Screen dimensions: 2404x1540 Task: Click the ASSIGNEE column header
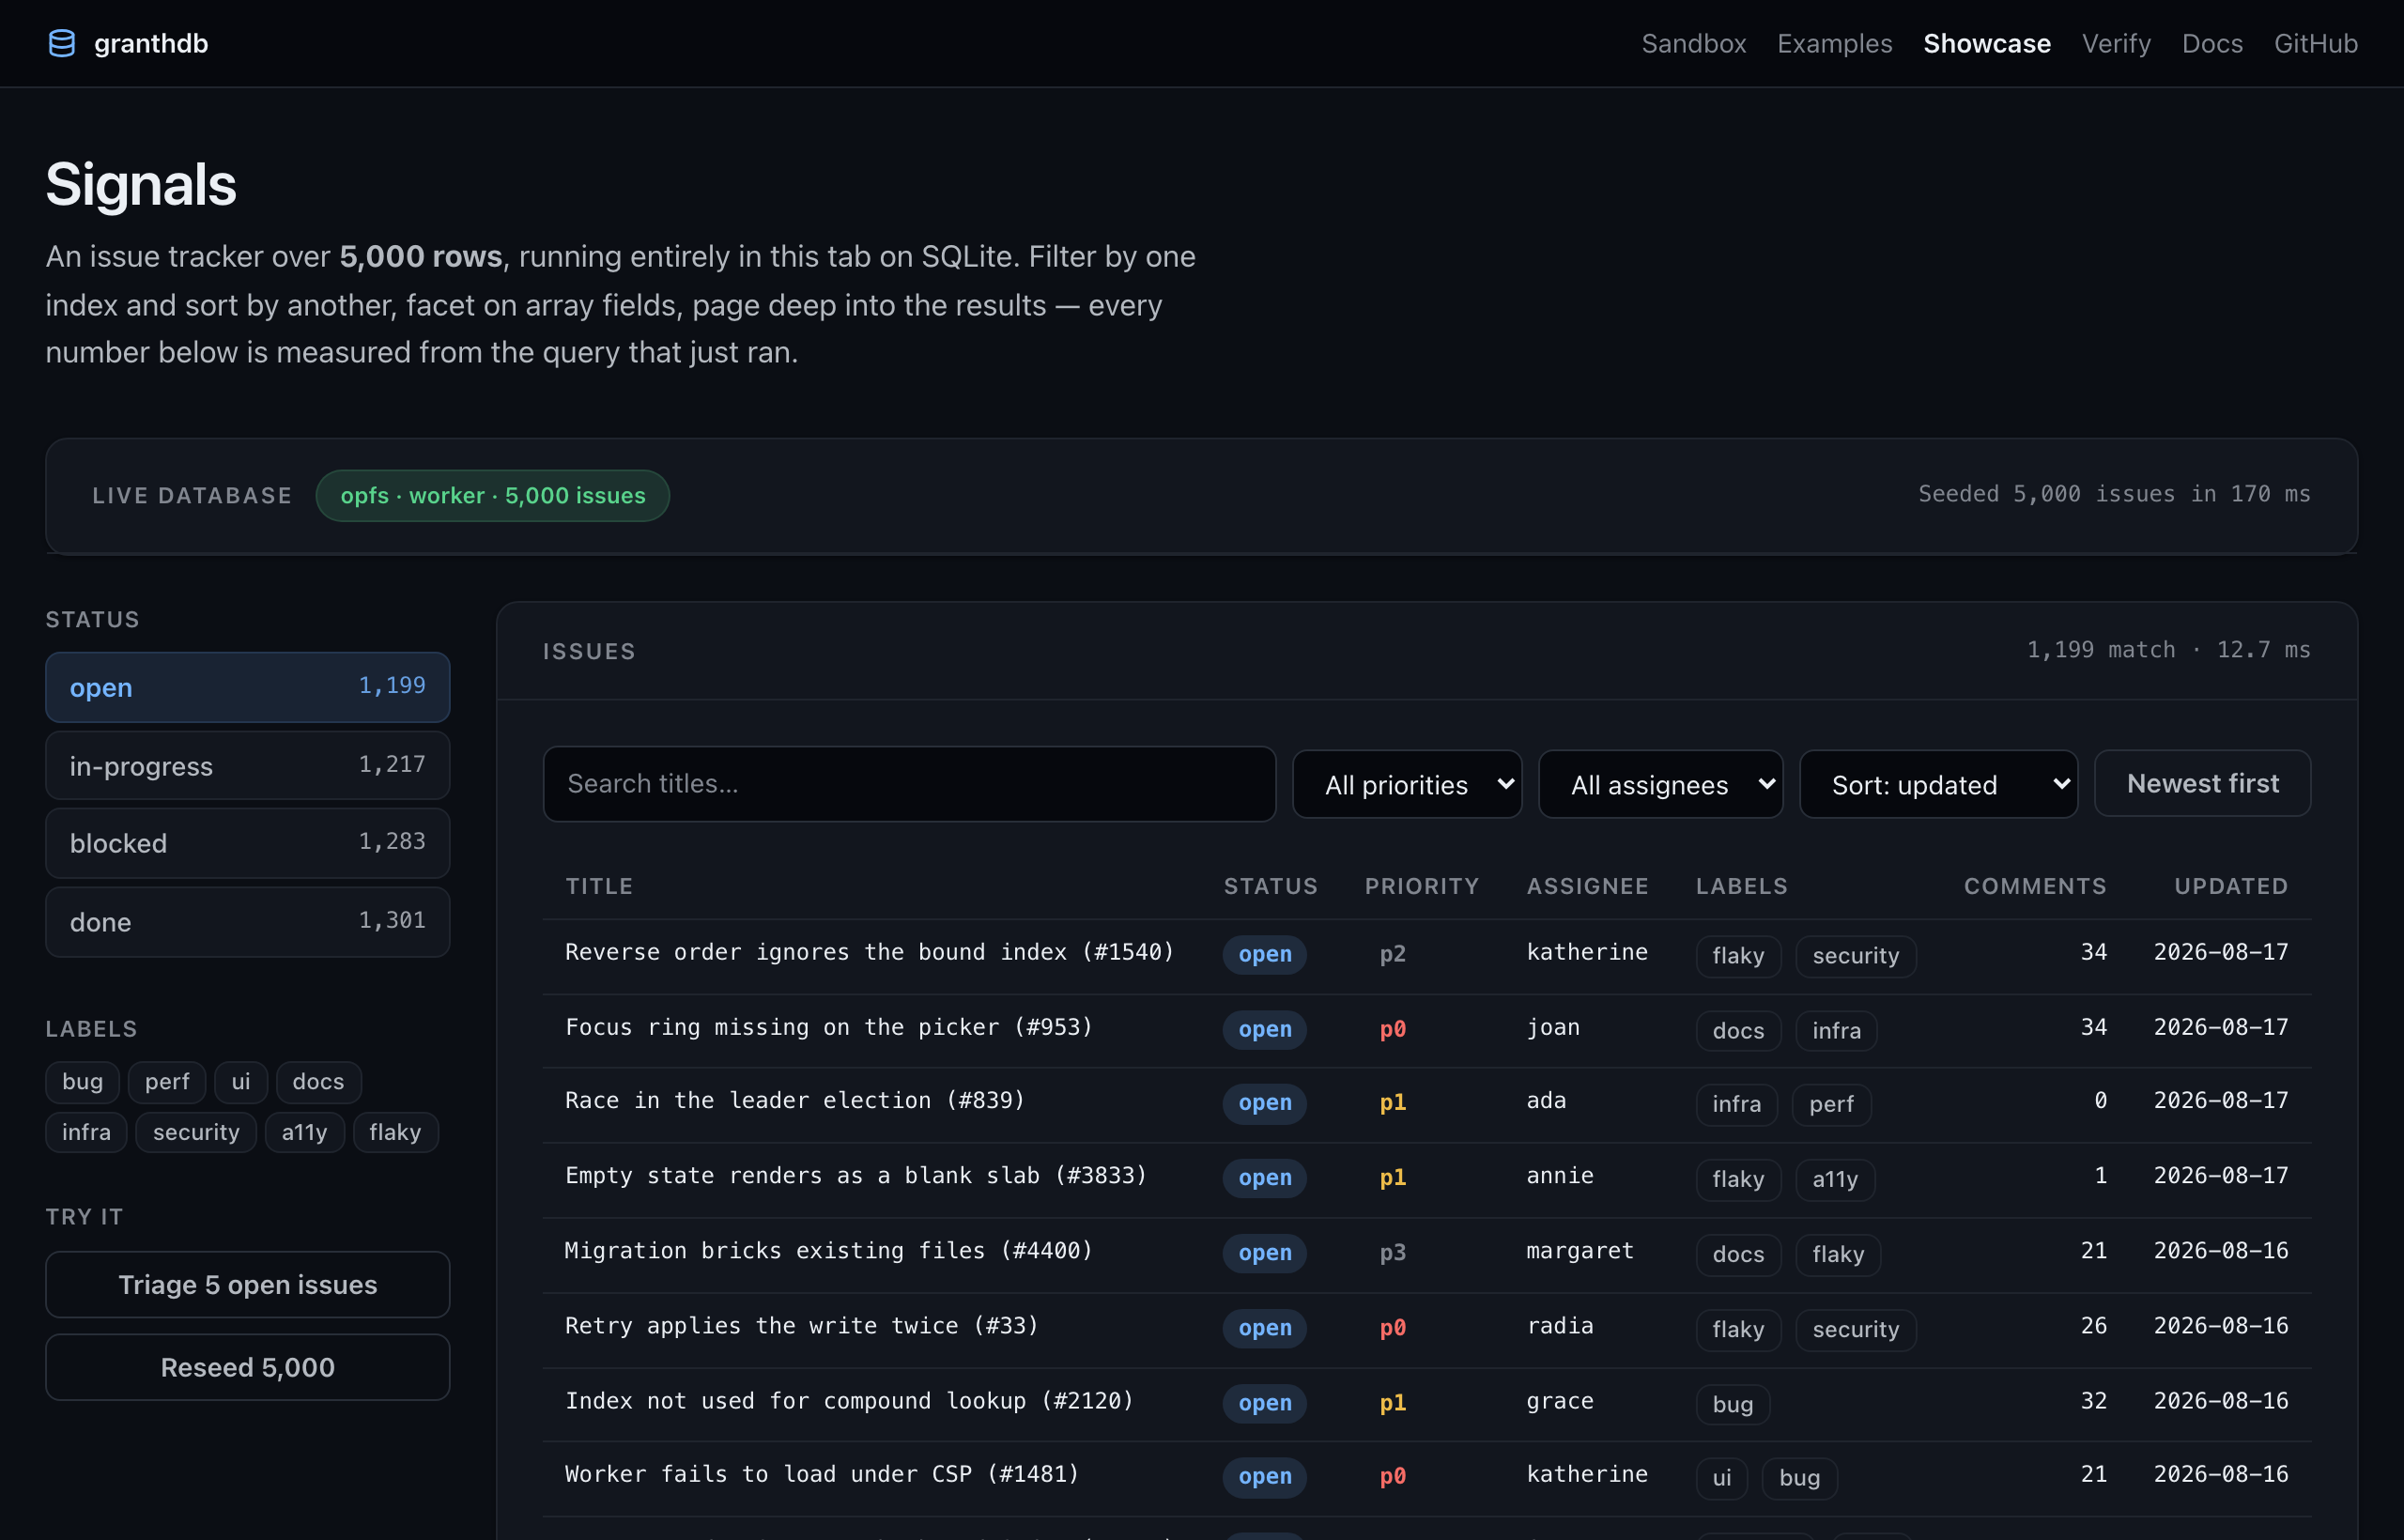[x=1587, y=886]
